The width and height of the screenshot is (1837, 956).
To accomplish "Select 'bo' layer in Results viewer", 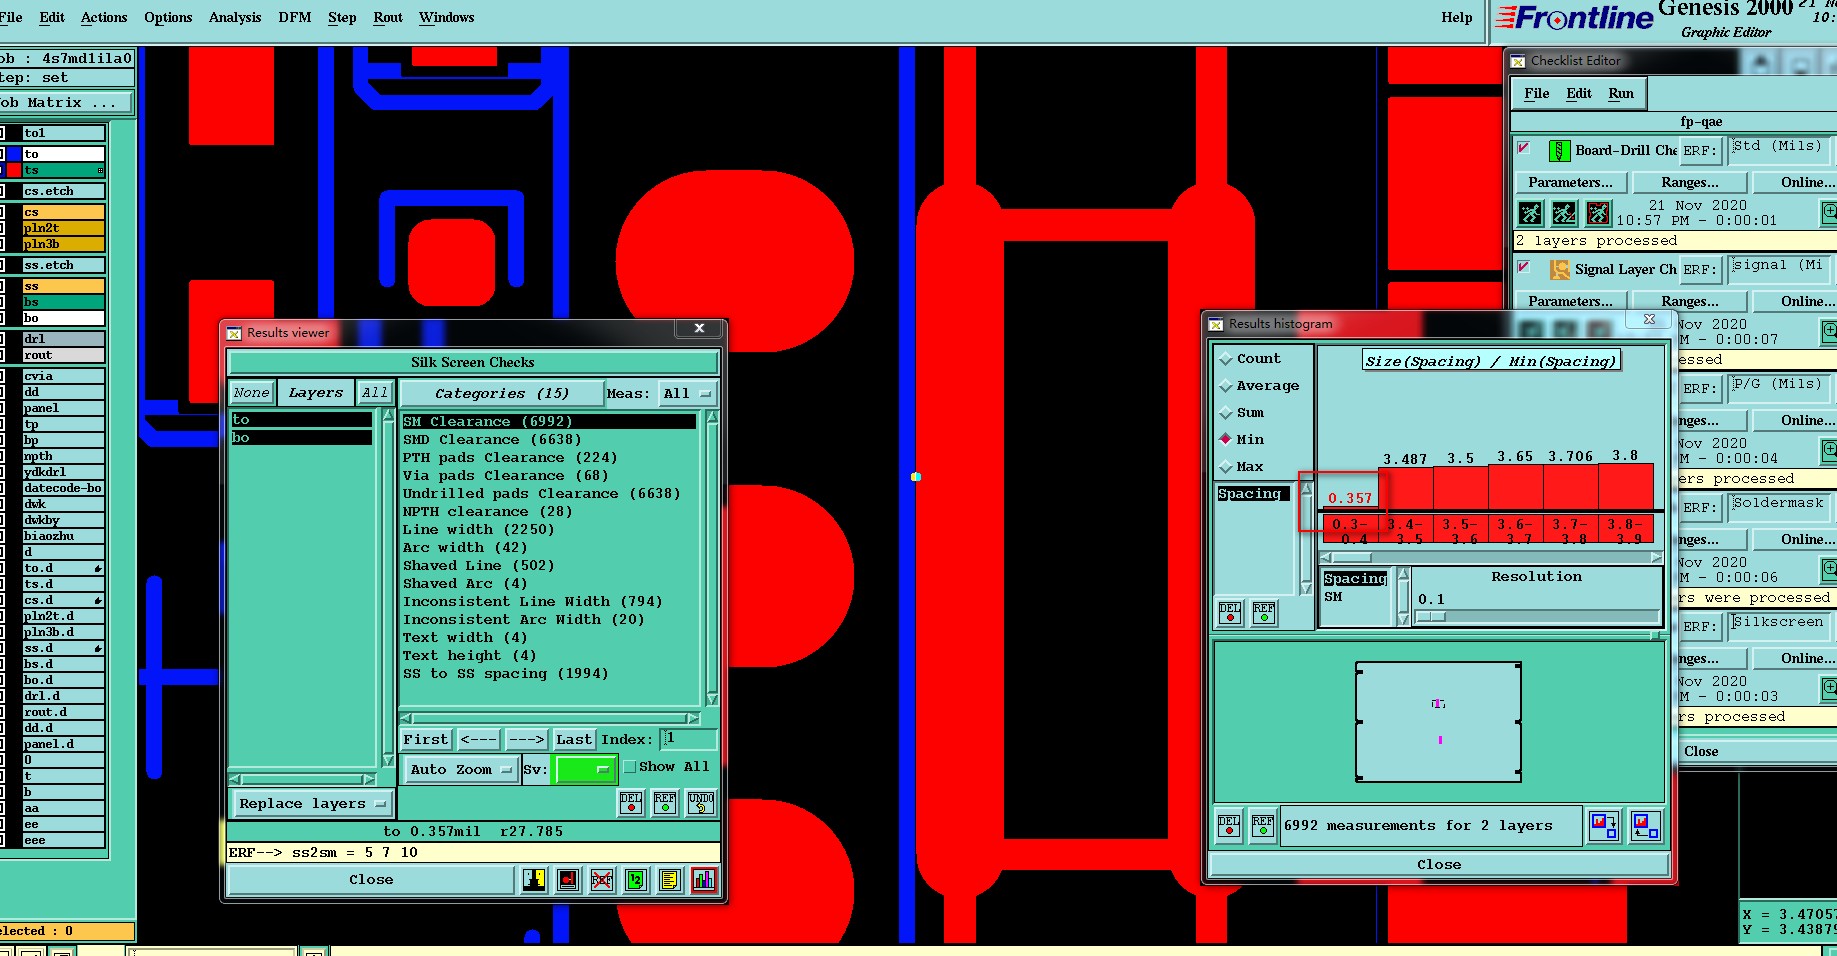I will coord(301,438).
